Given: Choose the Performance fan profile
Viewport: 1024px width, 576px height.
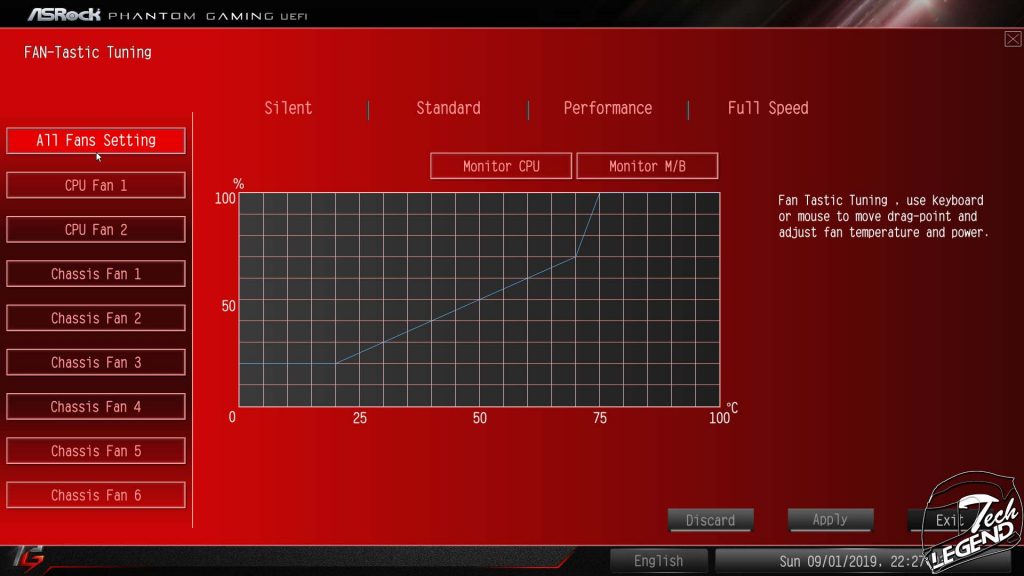Looking at the screenshot, I should (607, 108).
